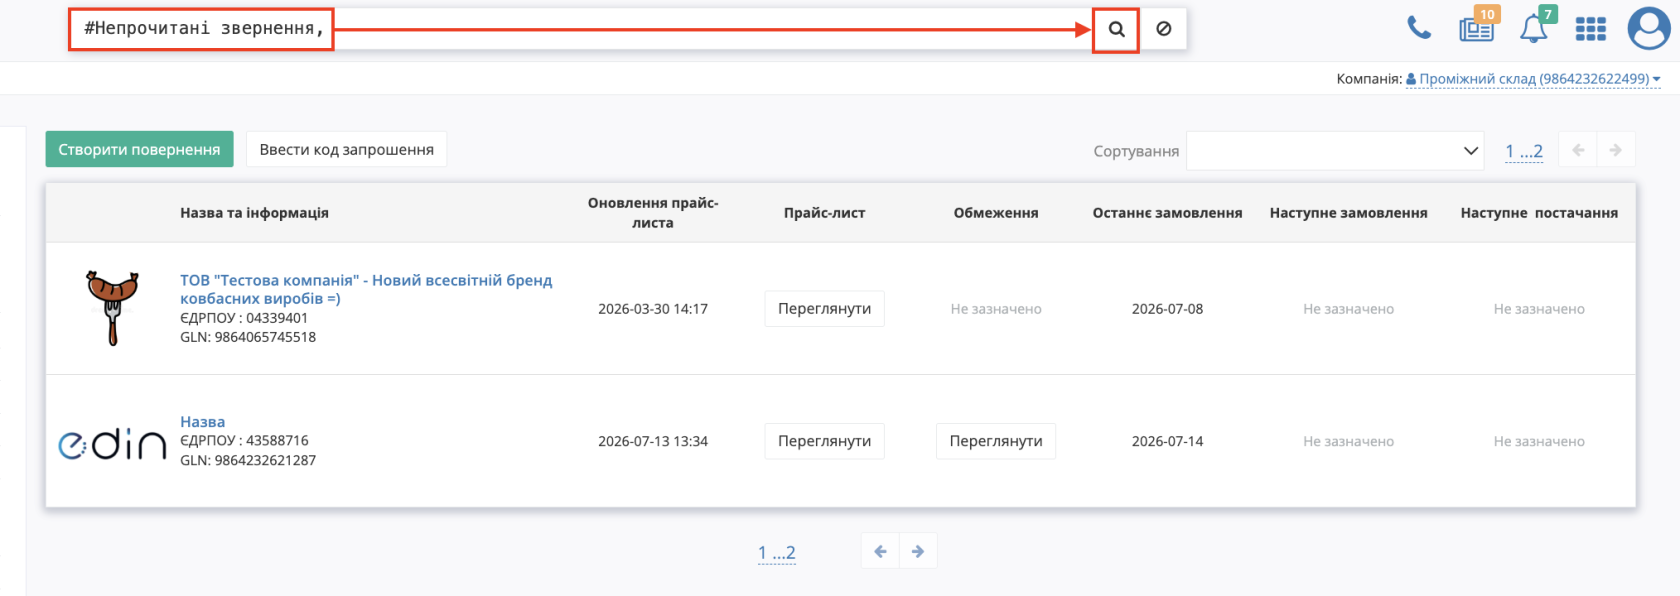Click column header Прайс-лист

coord(824,213)
